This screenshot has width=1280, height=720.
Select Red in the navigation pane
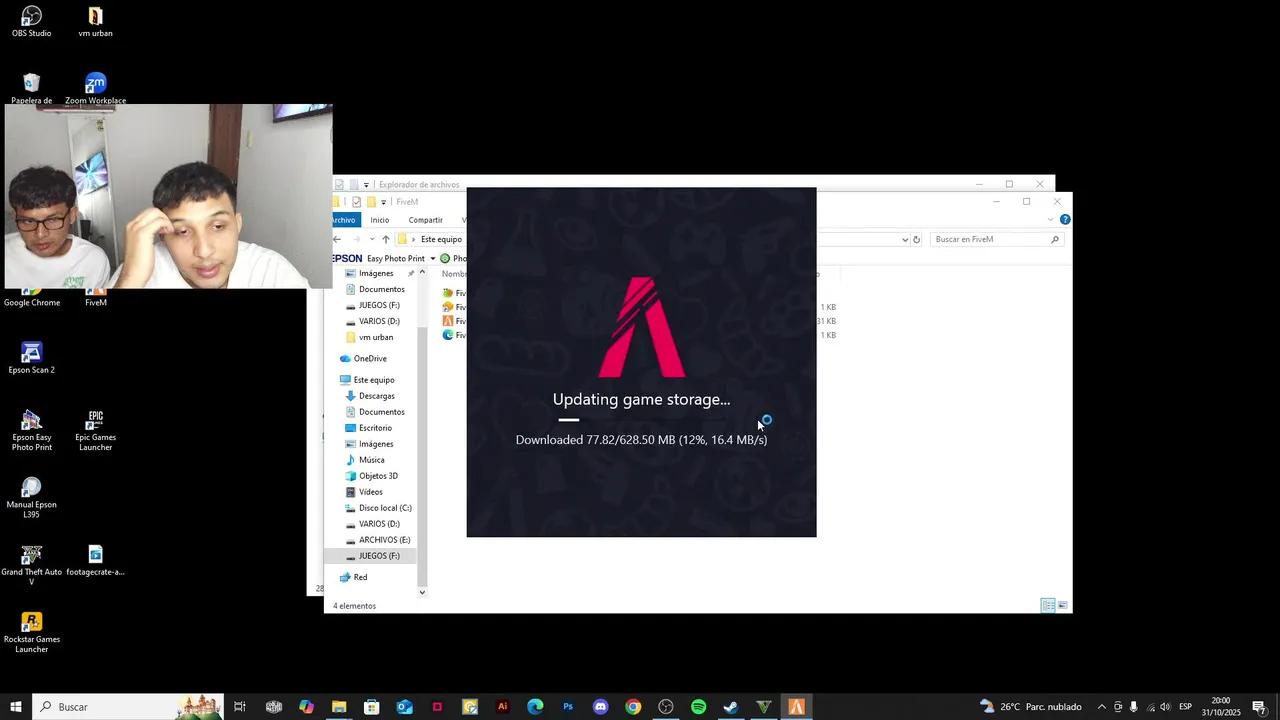pos(360,578)
